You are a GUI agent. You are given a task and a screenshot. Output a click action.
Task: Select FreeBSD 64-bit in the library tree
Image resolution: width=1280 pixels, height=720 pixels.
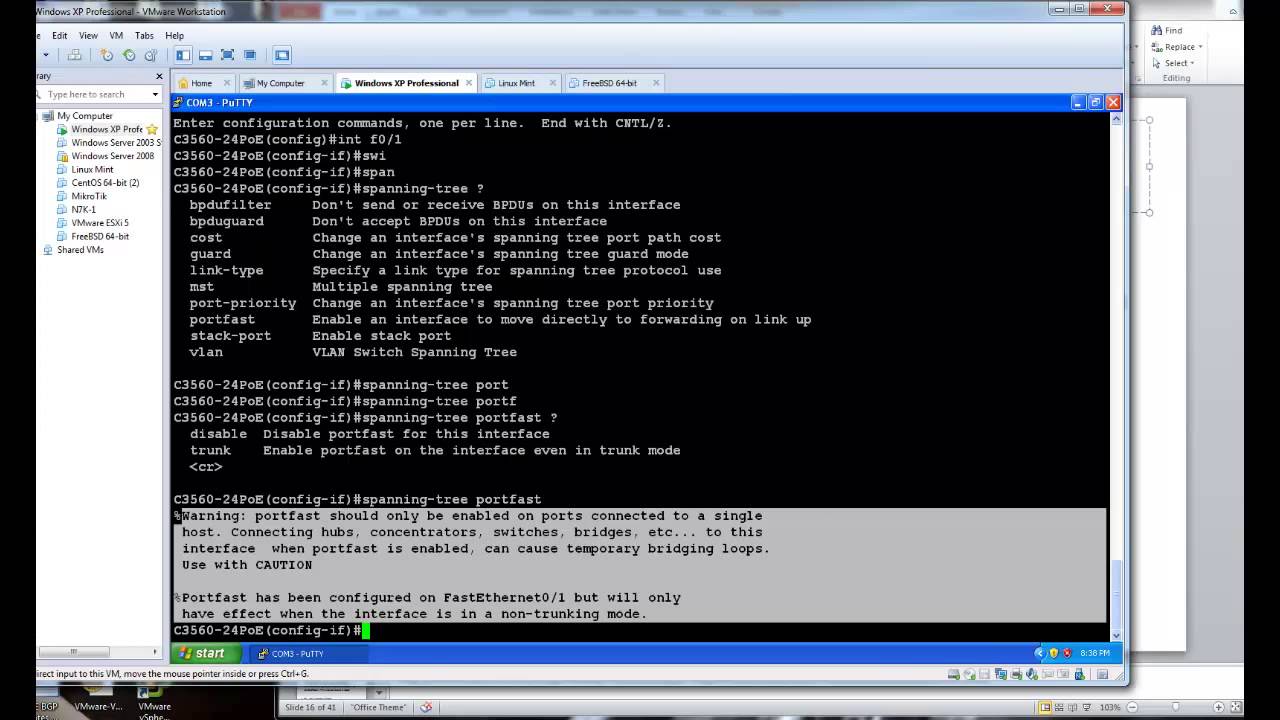(x=93, y=236)
